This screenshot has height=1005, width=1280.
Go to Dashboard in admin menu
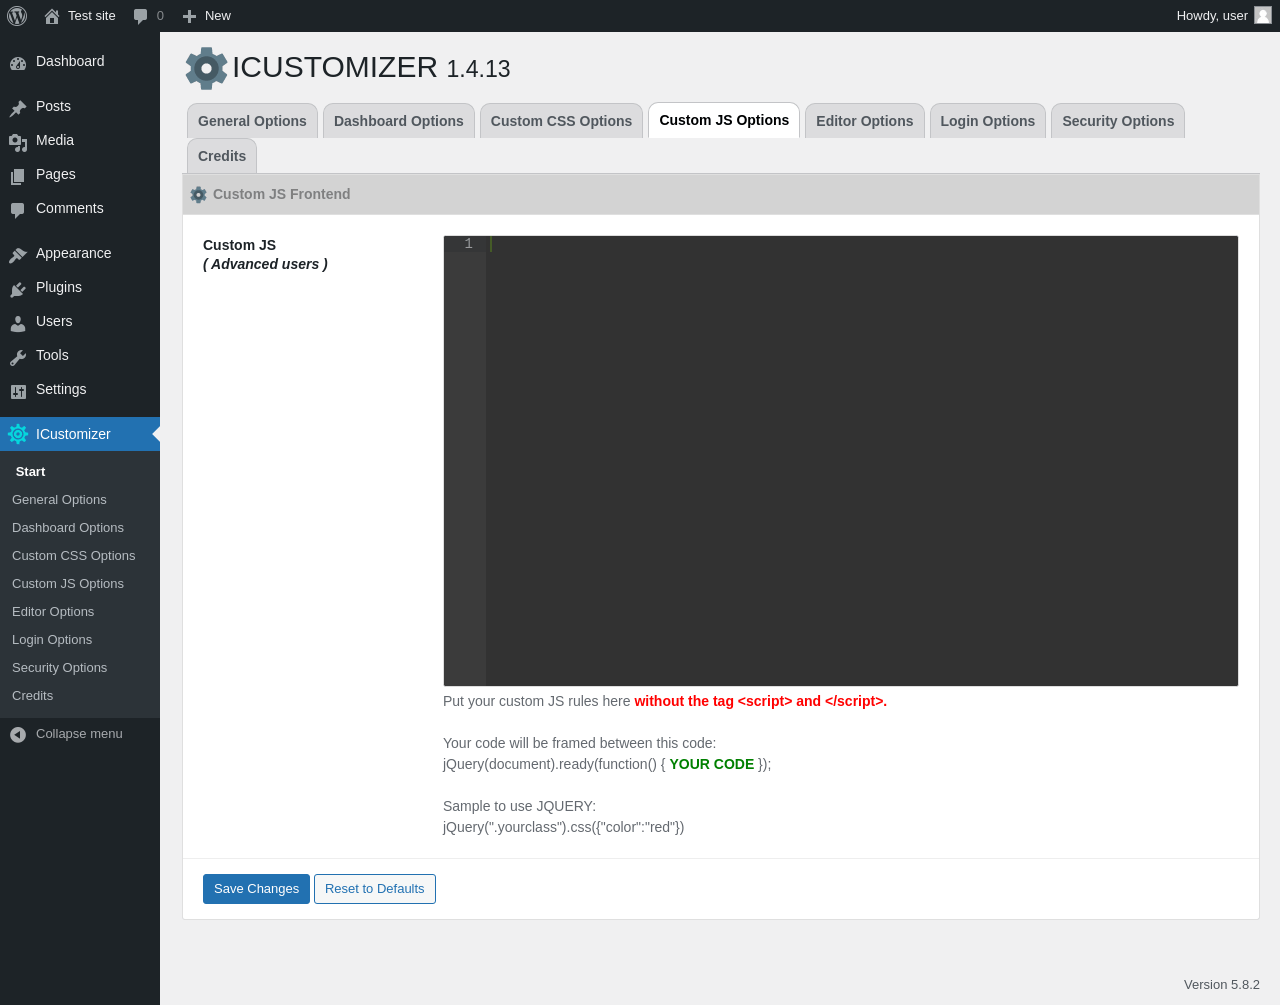point(70,62)
